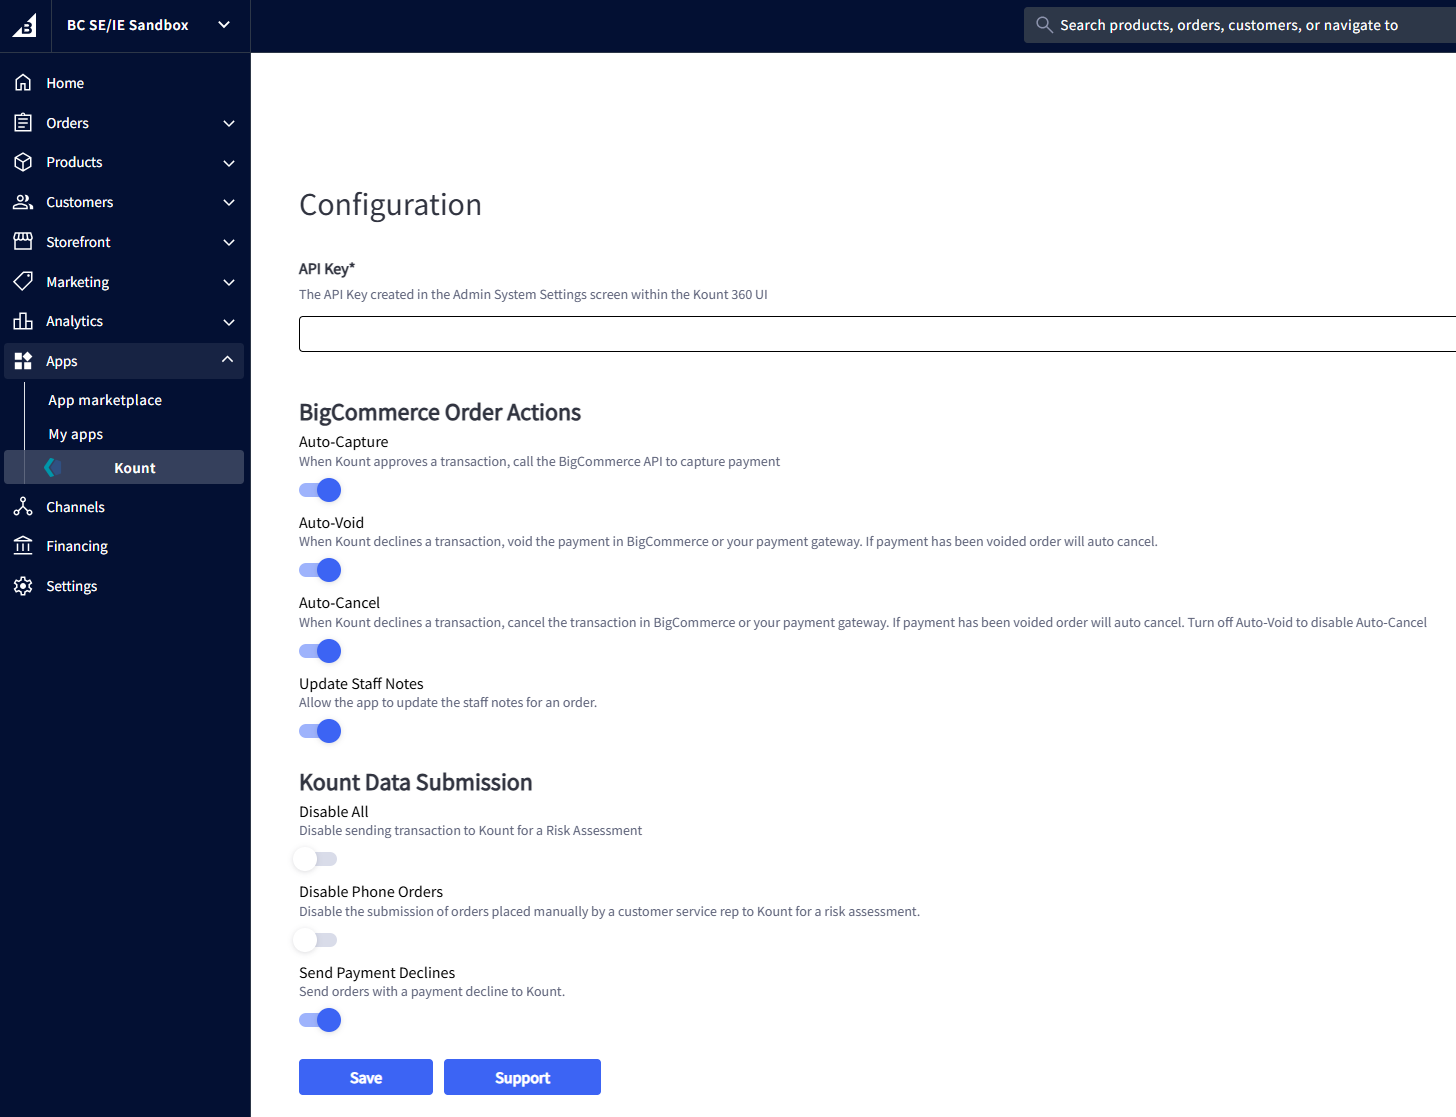Click the Disable Phone Orders label

tap(371, 892)
